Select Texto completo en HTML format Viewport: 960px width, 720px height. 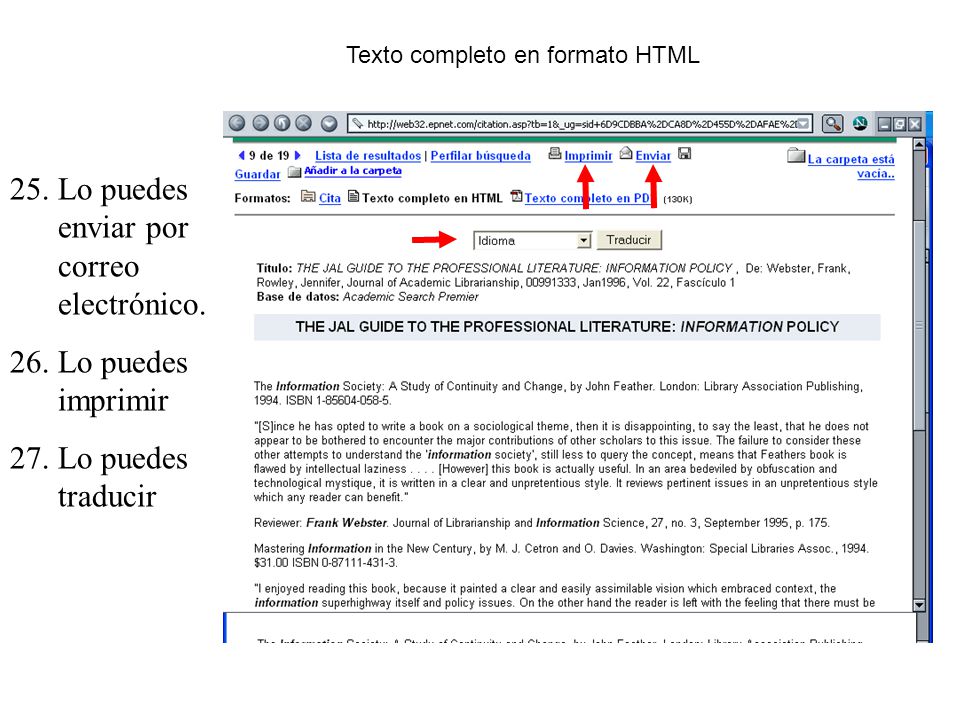pyautogui.click(x=432, y=198)
